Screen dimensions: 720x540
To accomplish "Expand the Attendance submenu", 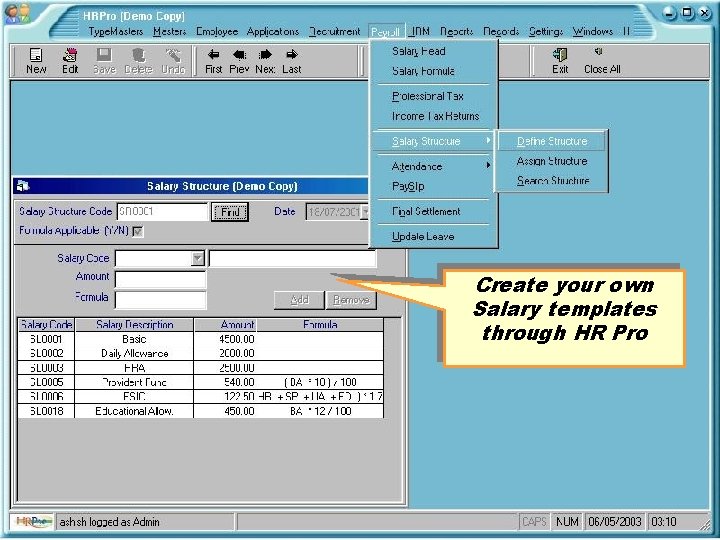I will [433, 166].
